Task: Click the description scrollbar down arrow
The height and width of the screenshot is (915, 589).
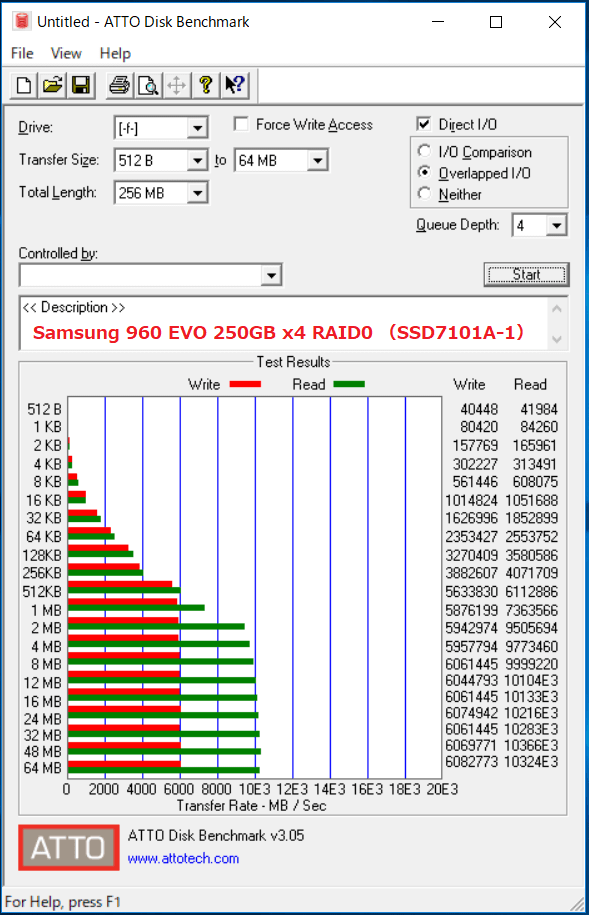Action: 557,339
